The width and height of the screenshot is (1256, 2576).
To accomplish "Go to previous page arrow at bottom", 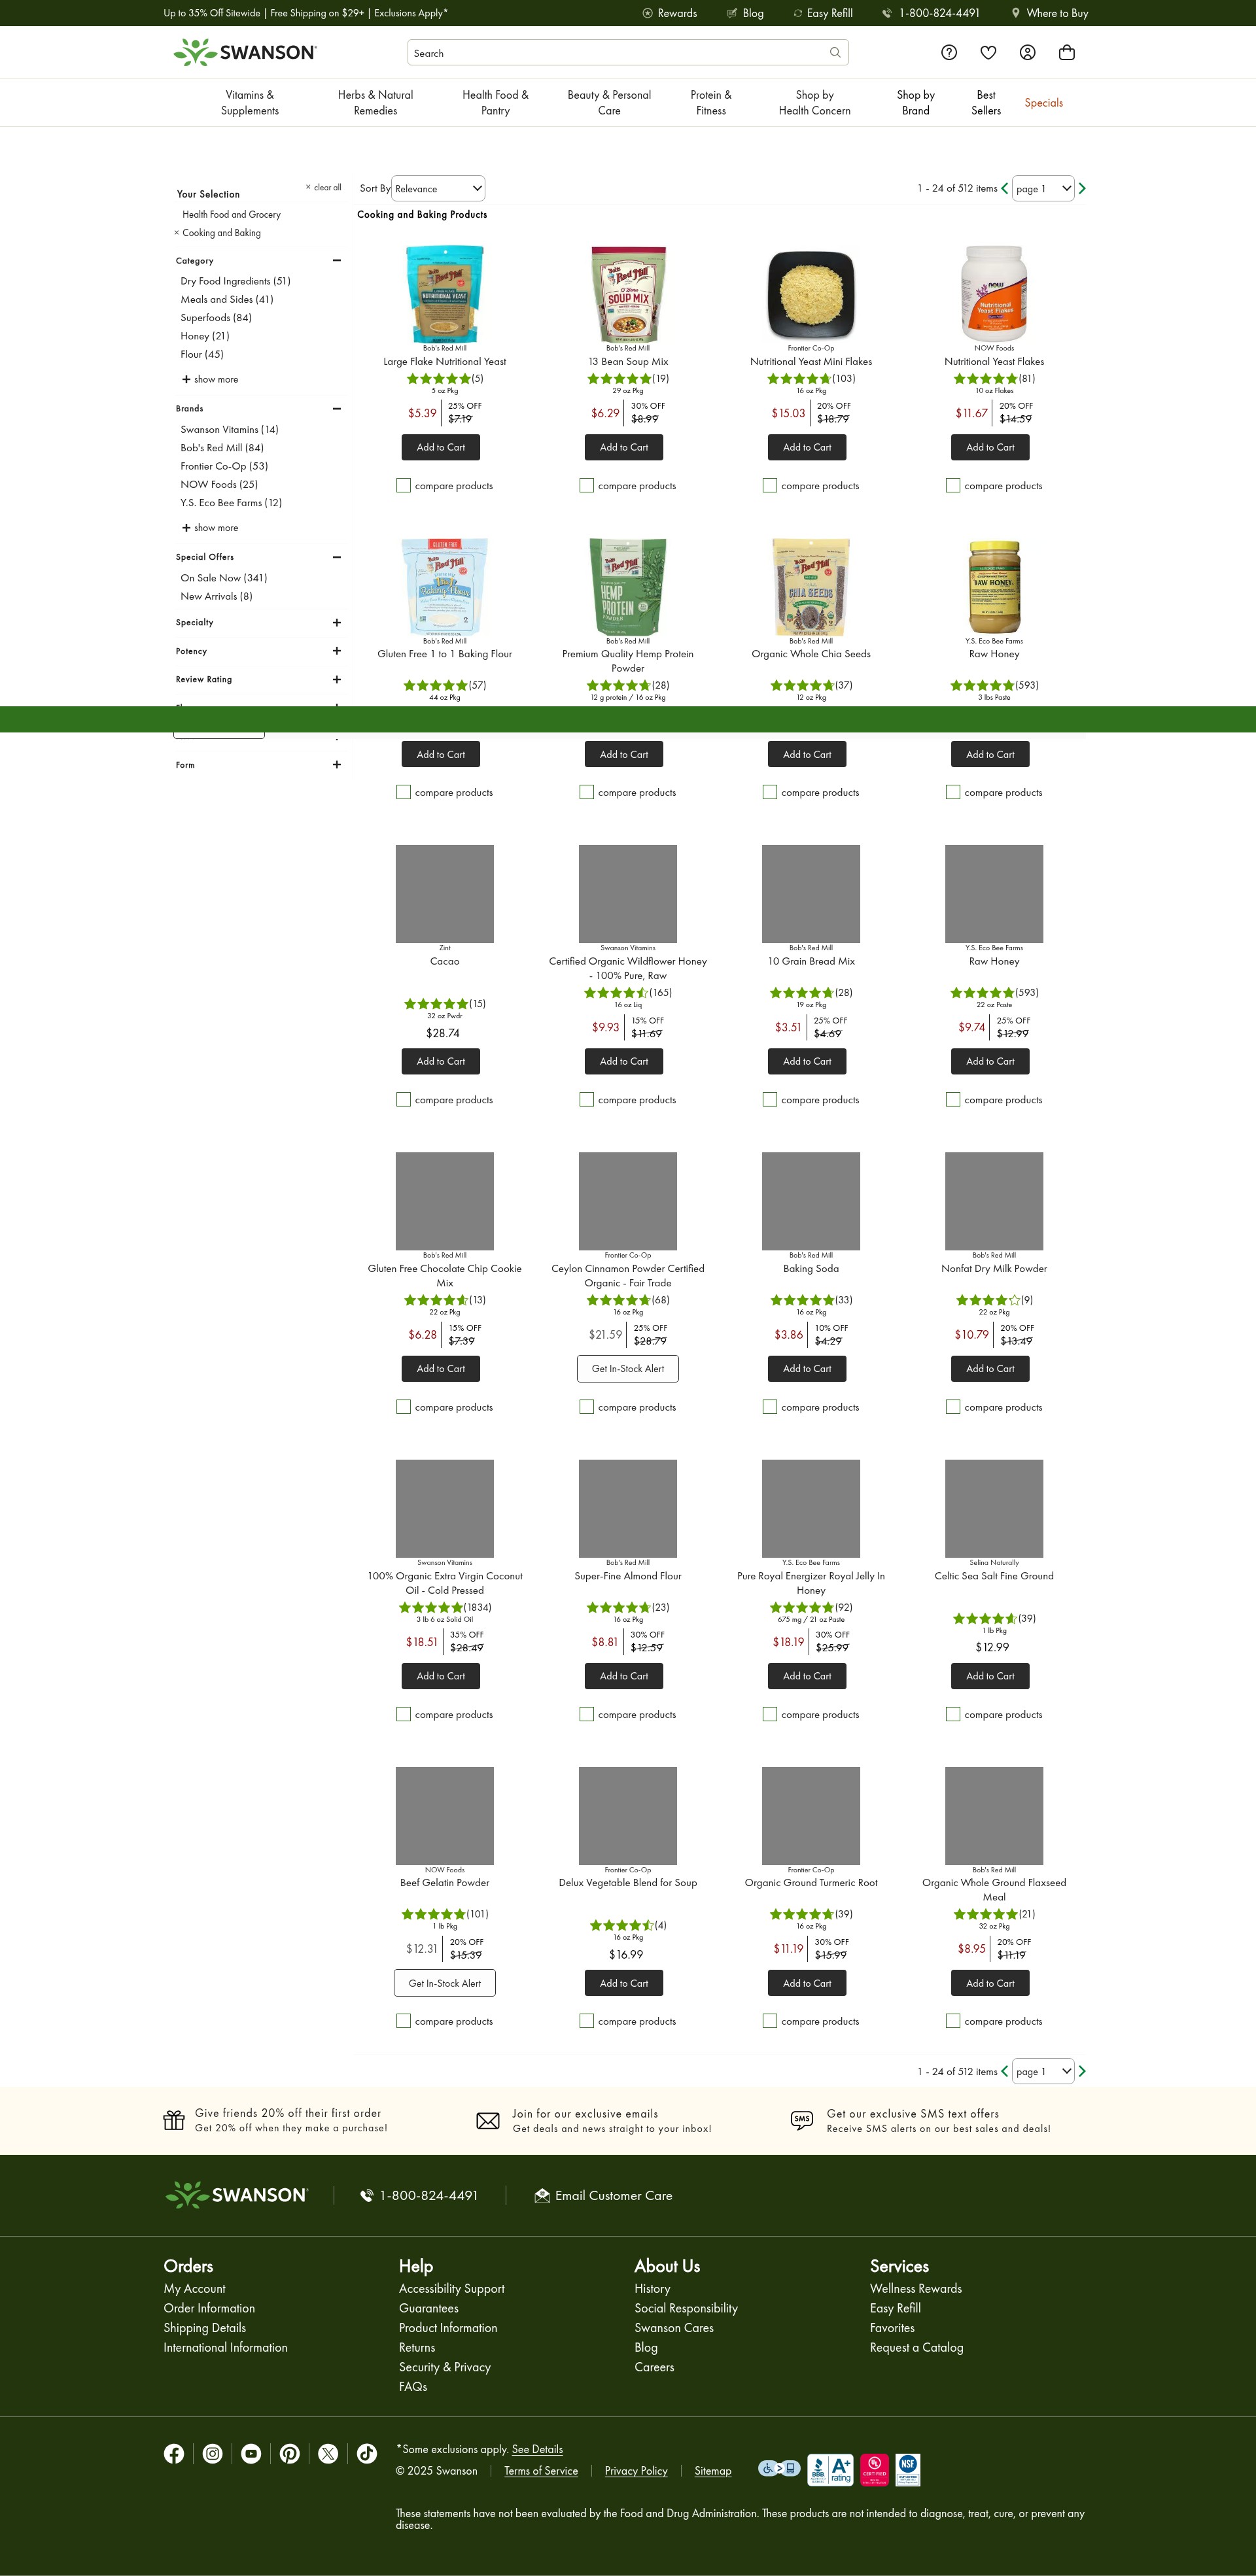I will pyautogui.click(x=1005, y=2071).
